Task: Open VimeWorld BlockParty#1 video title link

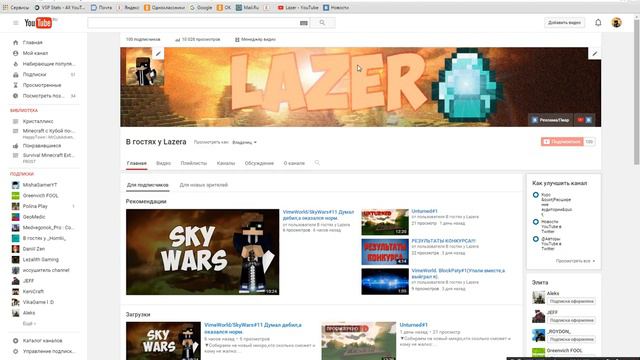Action: click(458, 273)
